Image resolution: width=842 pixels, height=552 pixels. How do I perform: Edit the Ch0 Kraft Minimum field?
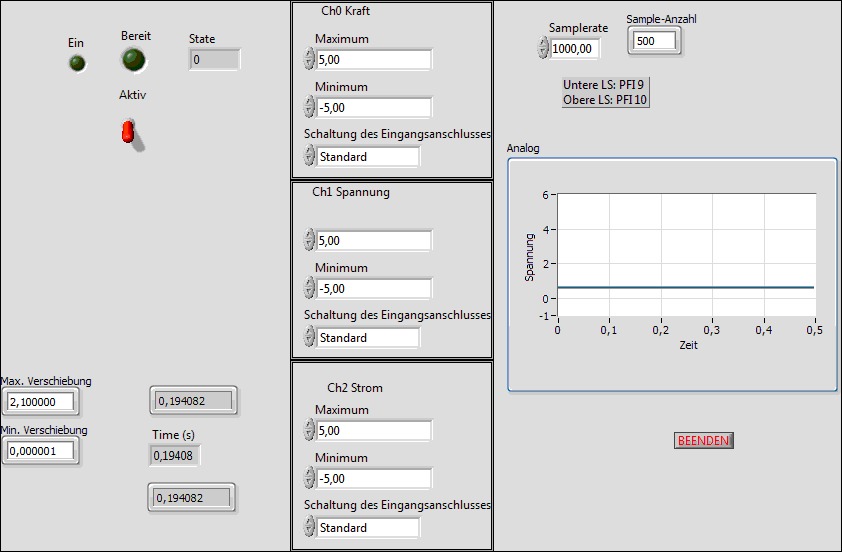click(x=374, y=107)
